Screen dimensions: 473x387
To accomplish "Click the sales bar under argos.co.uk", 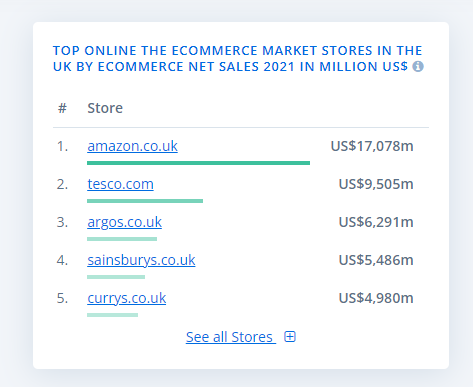I will point(122,239).
